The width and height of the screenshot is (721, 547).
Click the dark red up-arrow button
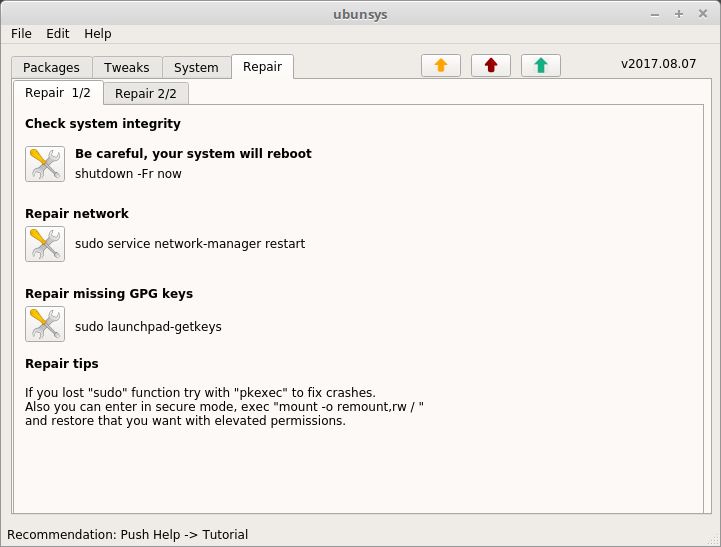(x=491, y=65)
